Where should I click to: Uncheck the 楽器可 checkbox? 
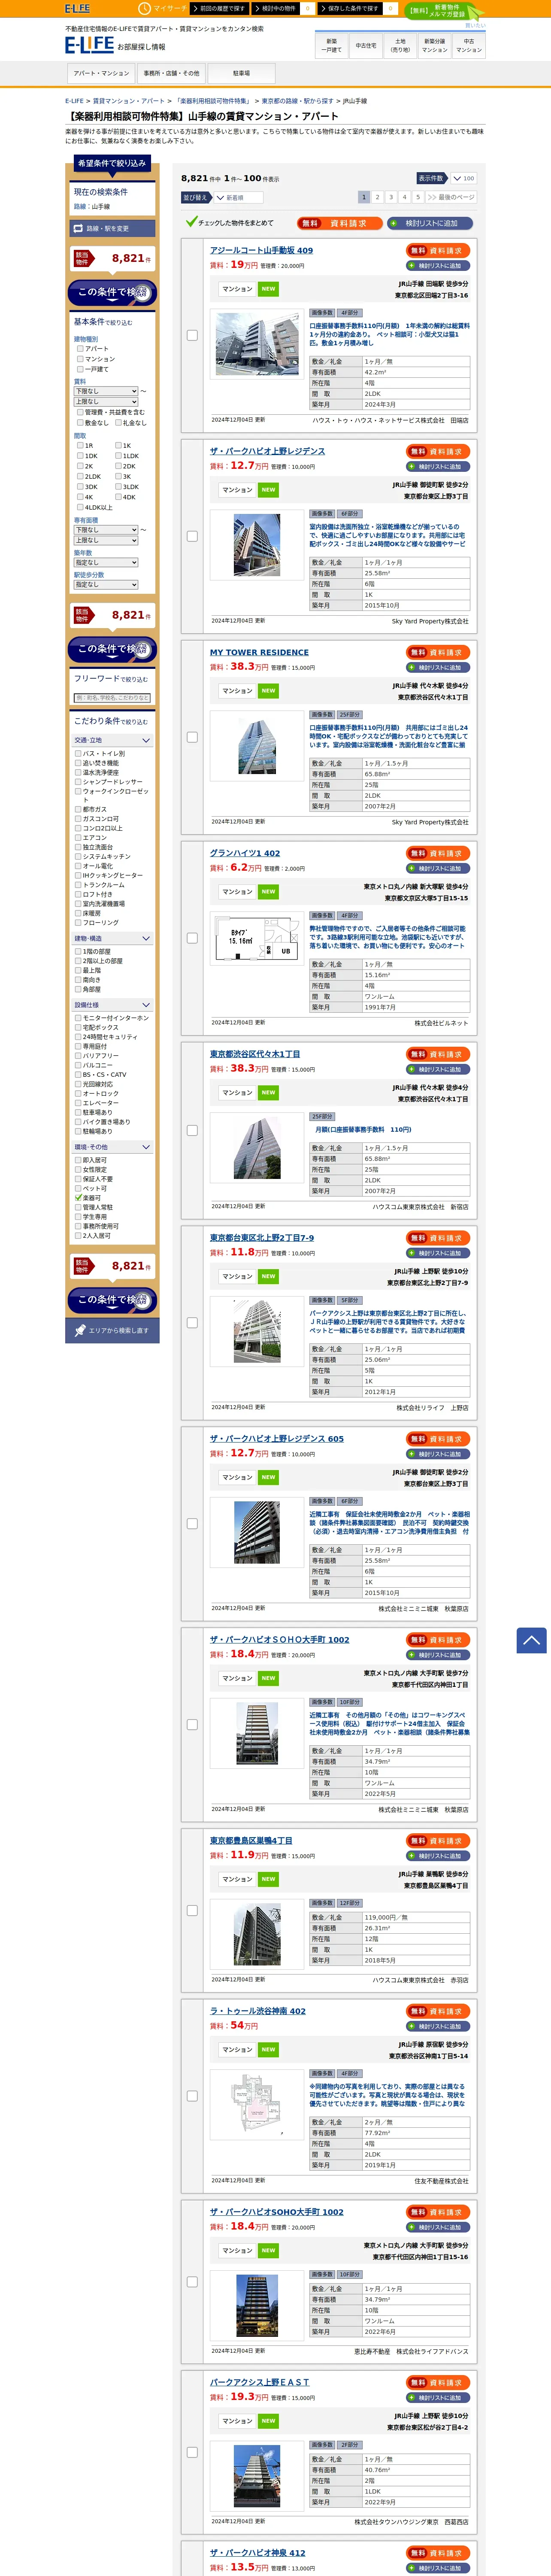(x=78, y=1197)
